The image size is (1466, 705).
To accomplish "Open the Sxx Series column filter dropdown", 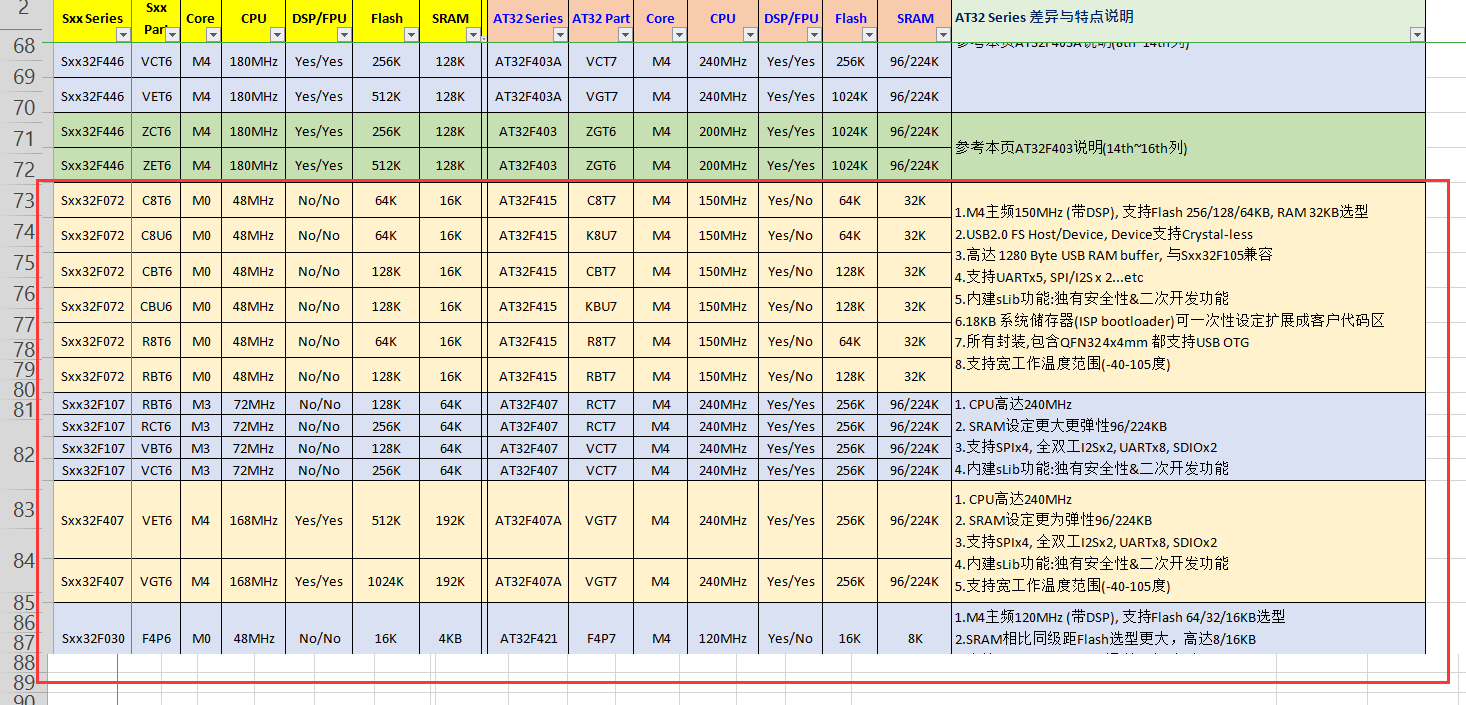I will pos(123,35).
